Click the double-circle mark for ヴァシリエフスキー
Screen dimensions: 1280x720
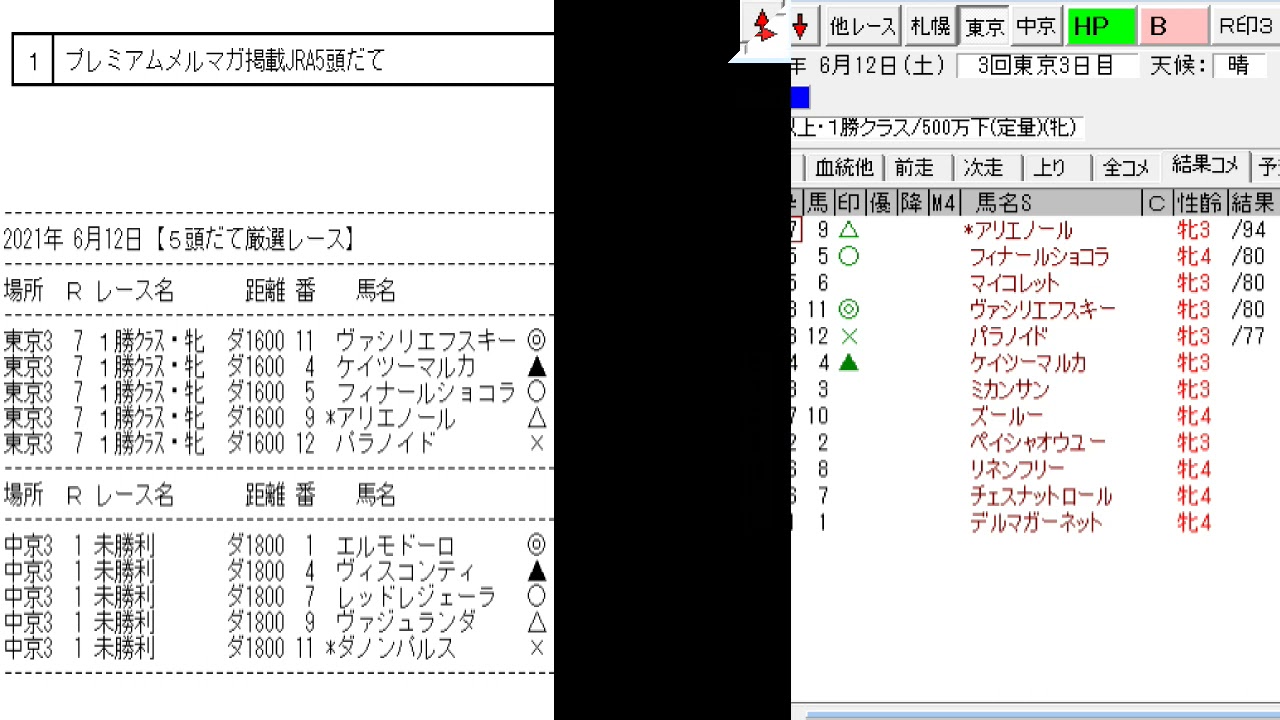pyautogui.click(x=848, y=310)
